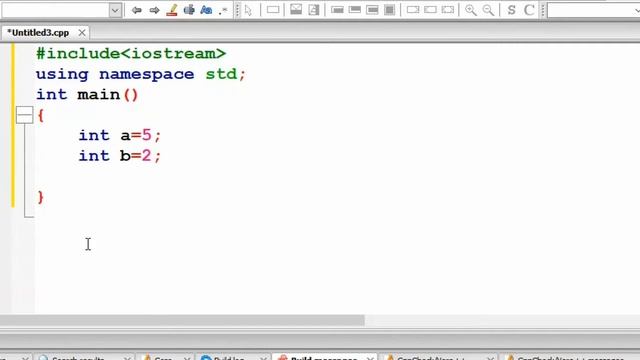Switch to the Build log tab
The image size is (640, 360).
point(229,358)
